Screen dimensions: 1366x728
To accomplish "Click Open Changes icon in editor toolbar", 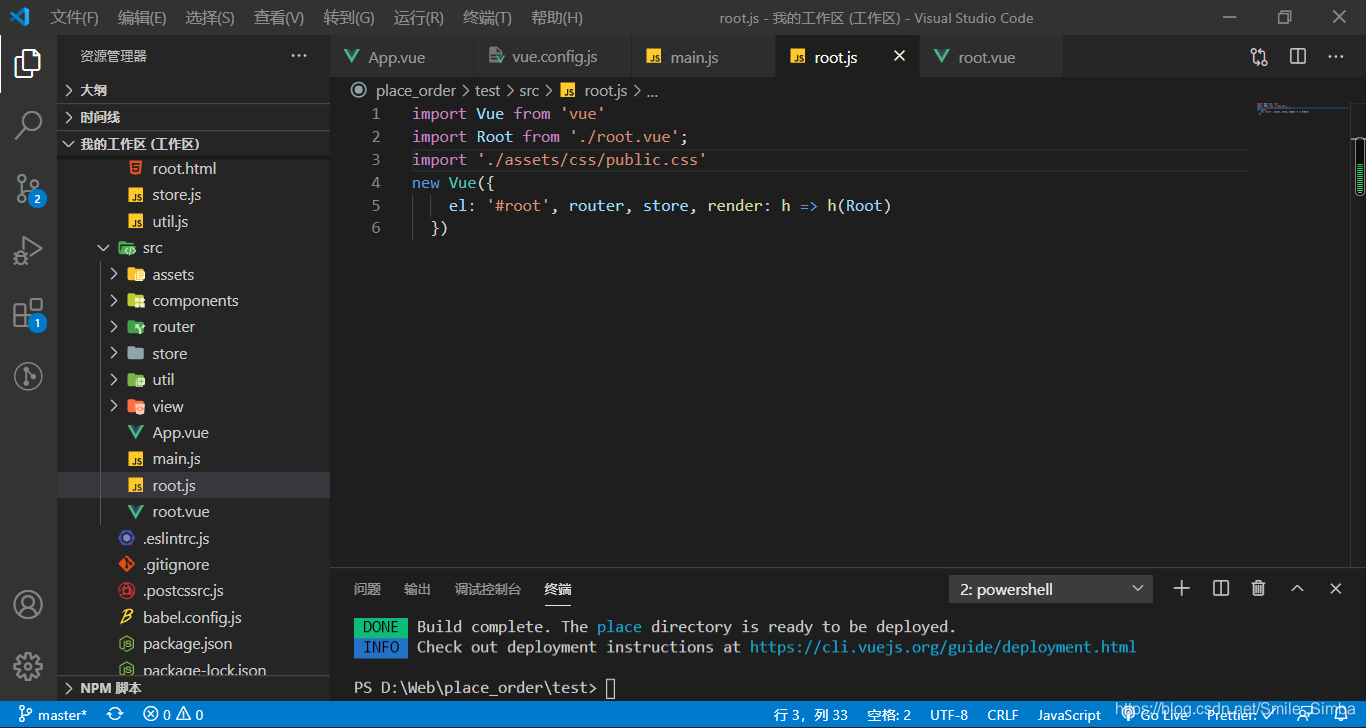I will (x=1259, y=57).
